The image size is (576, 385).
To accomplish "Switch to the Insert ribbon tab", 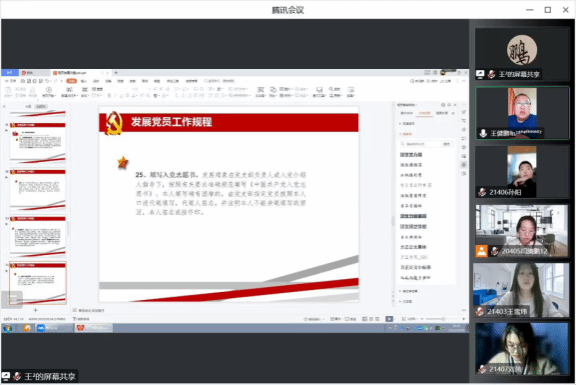I will [x=84, y=81].
